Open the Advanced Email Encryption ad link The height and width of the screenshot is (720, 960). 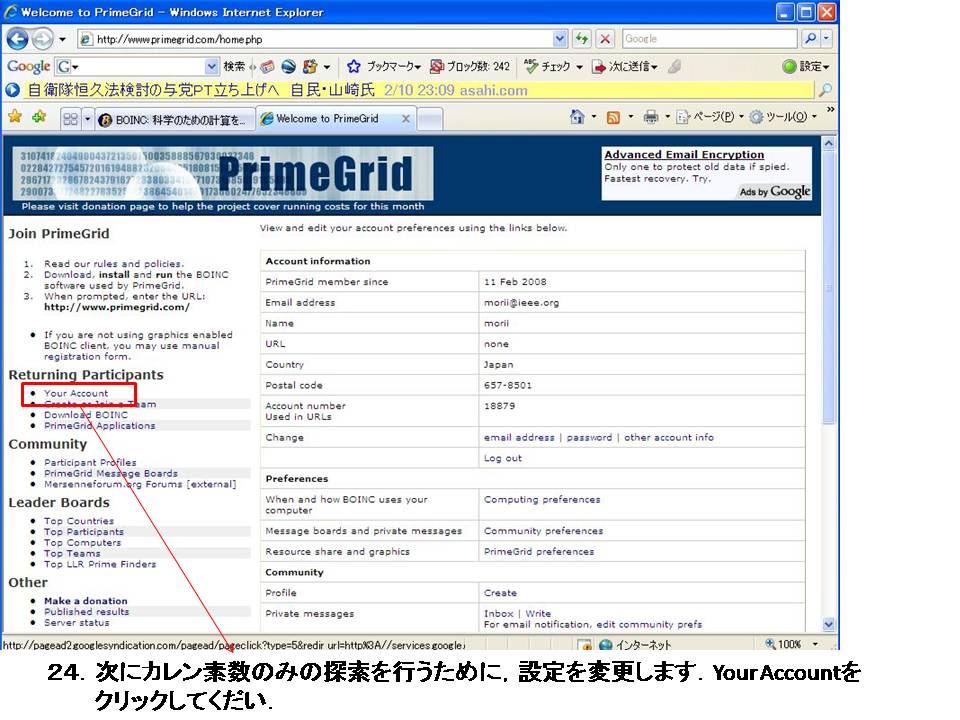coord(684,154)
